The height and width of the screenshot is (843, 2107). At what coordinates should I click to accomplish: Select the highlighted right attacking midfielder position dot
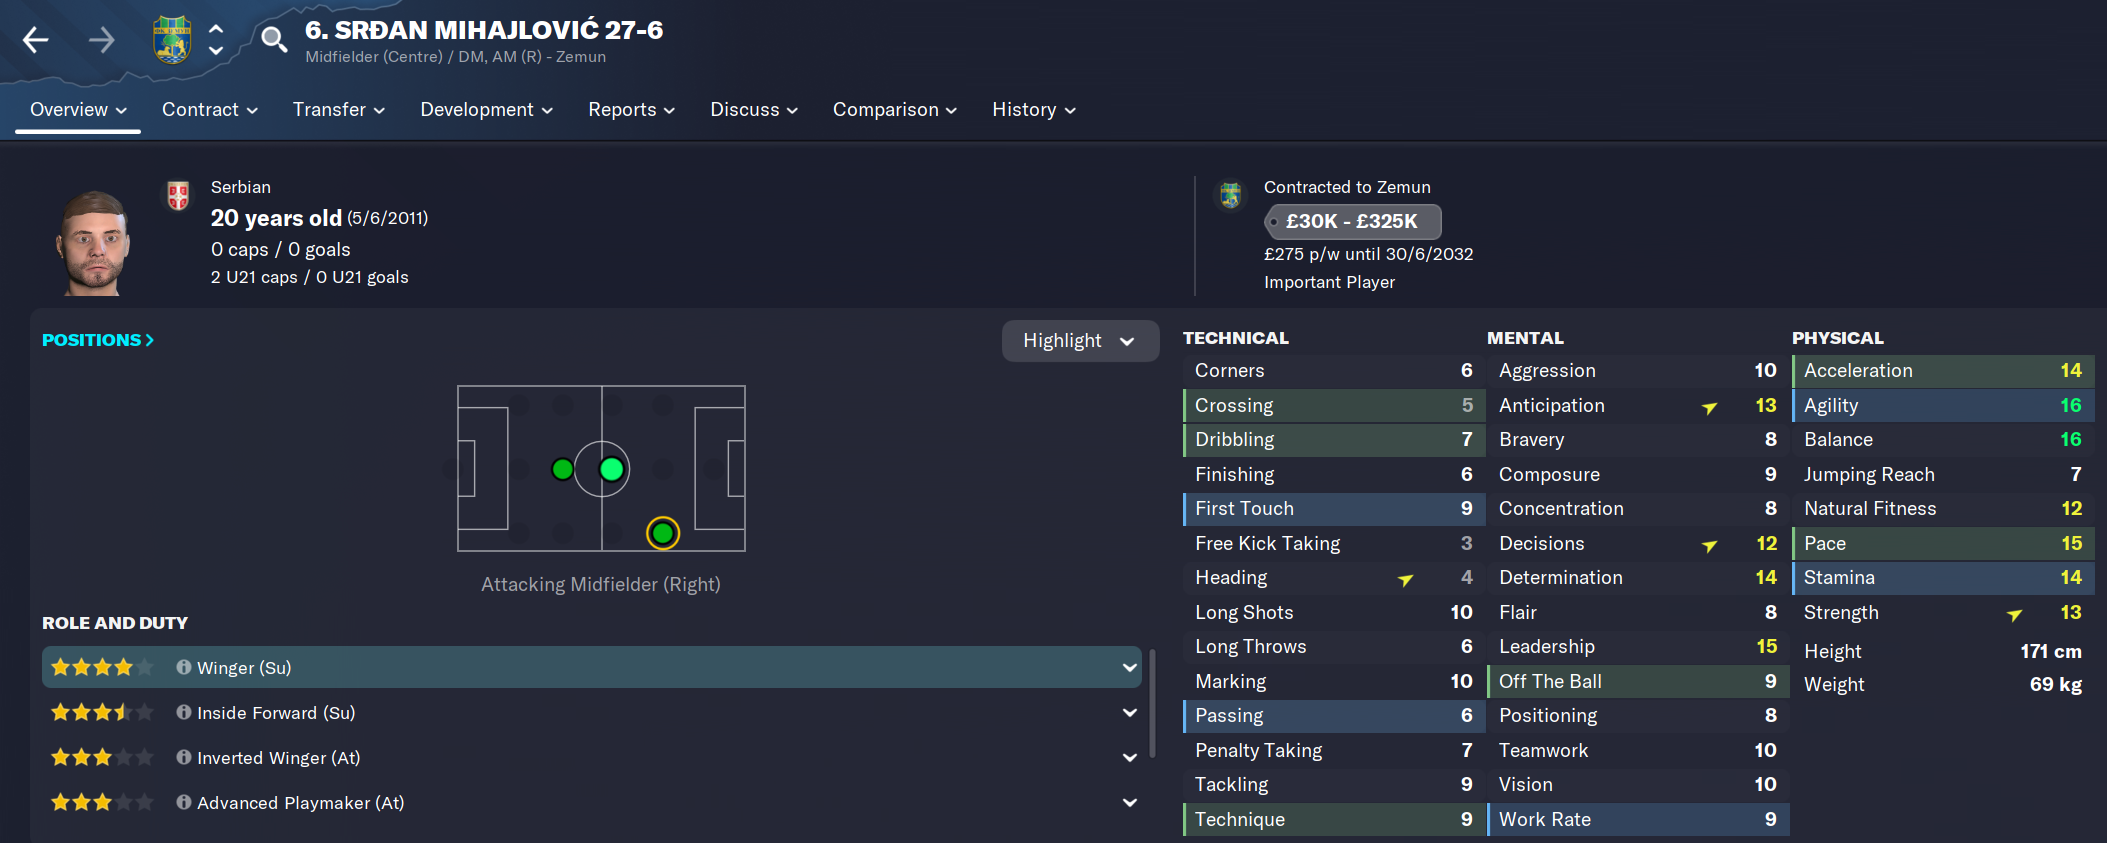pos(662,533)
